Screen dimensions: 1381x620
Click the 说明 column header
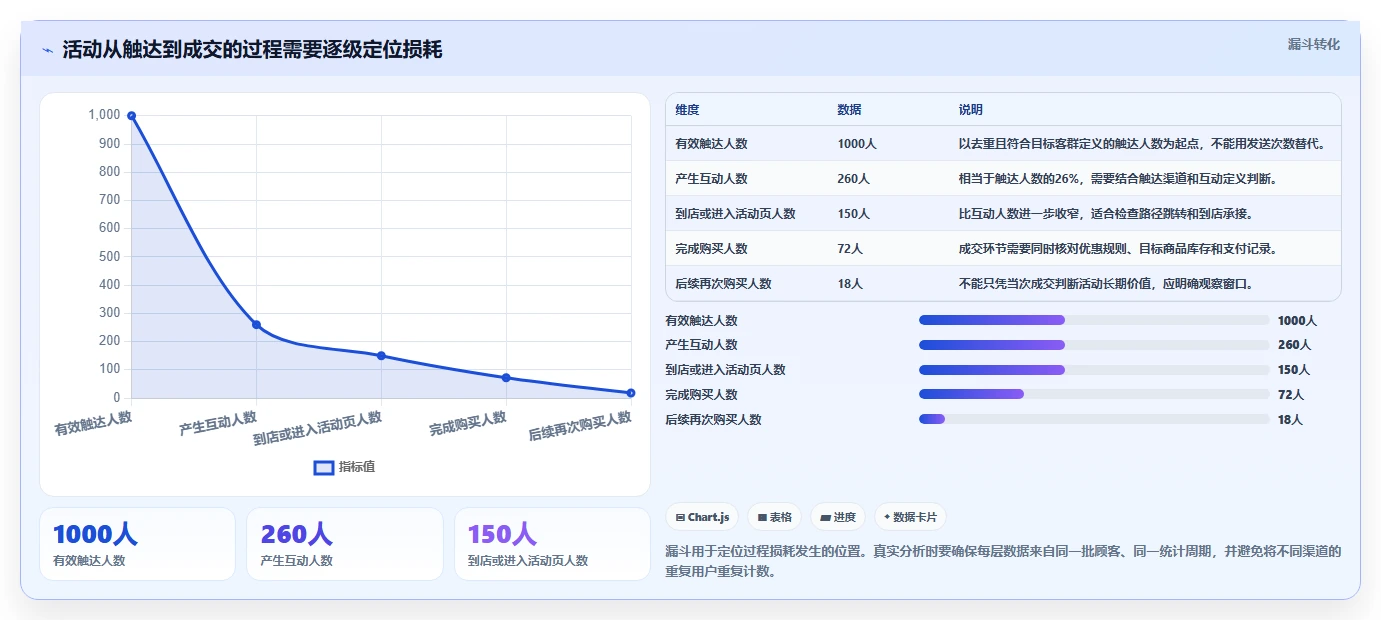970,110
